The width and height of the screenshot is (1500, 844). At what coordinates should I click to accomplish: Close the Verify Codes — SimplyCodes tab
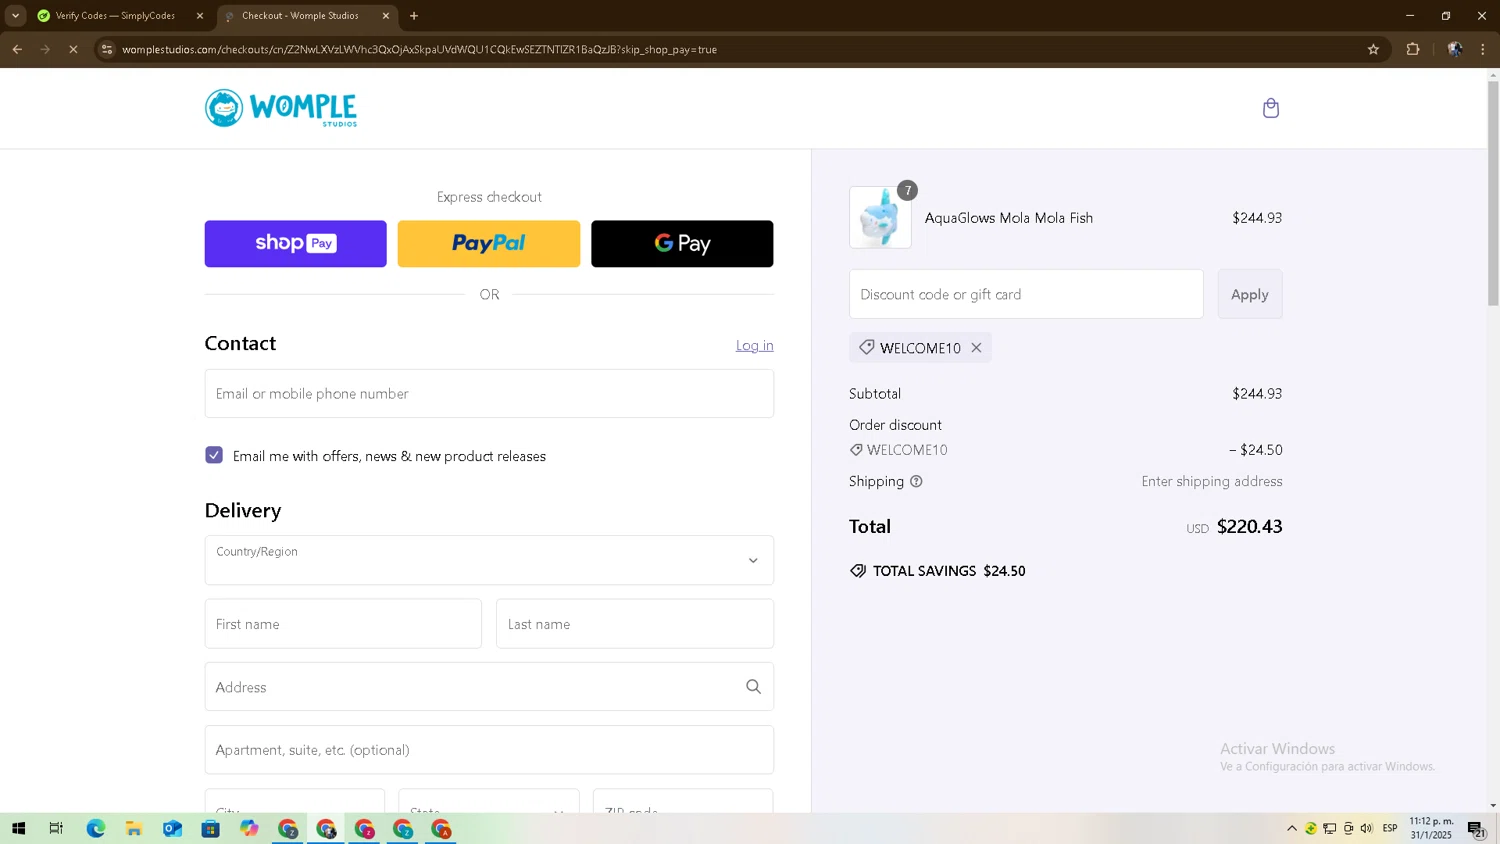coord(199,16)
